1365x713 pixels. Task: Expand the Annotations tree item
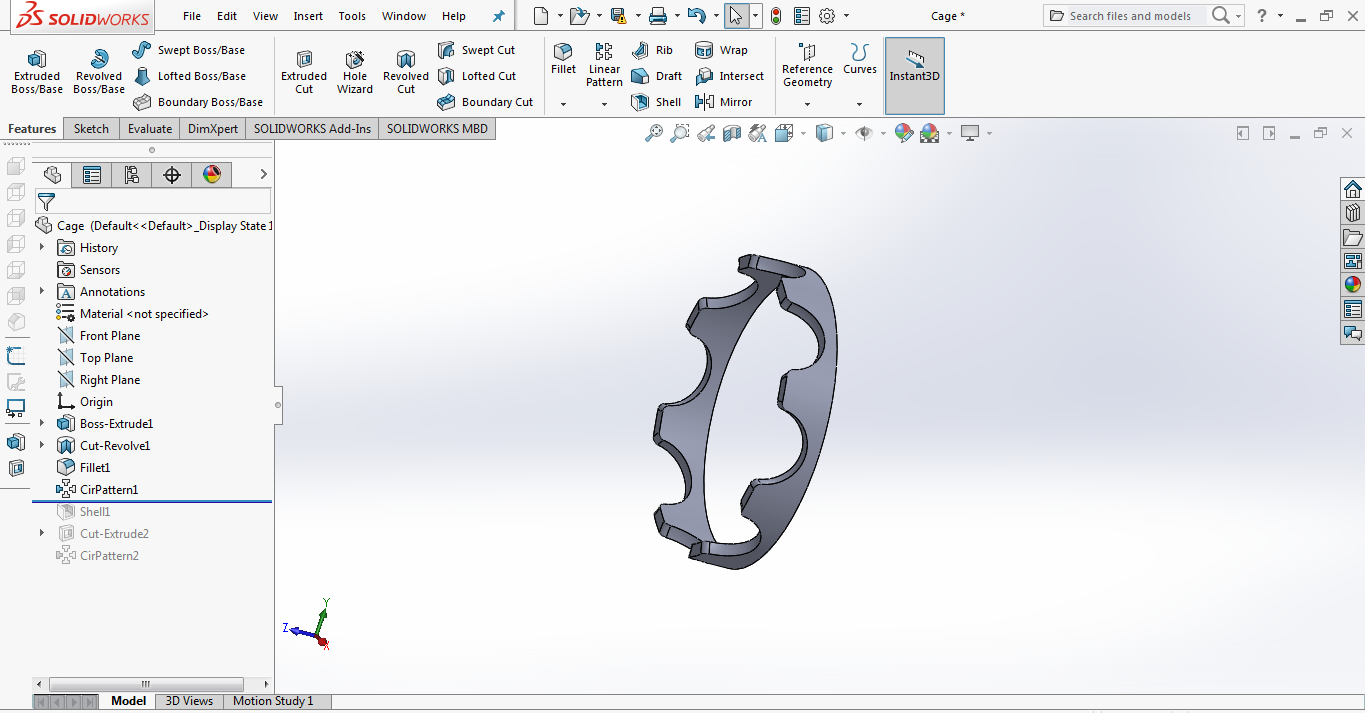42,291
